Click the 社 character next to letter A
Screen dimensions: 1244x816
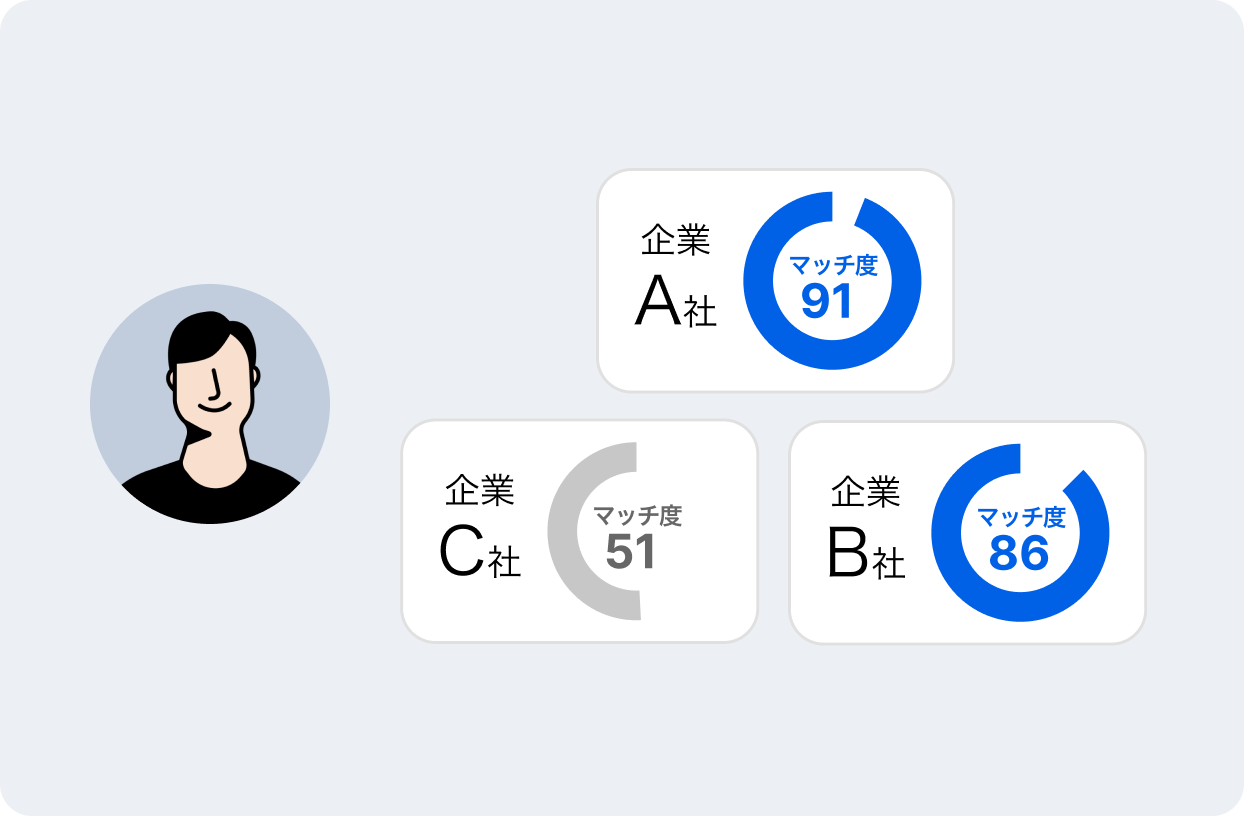[700, 312]
